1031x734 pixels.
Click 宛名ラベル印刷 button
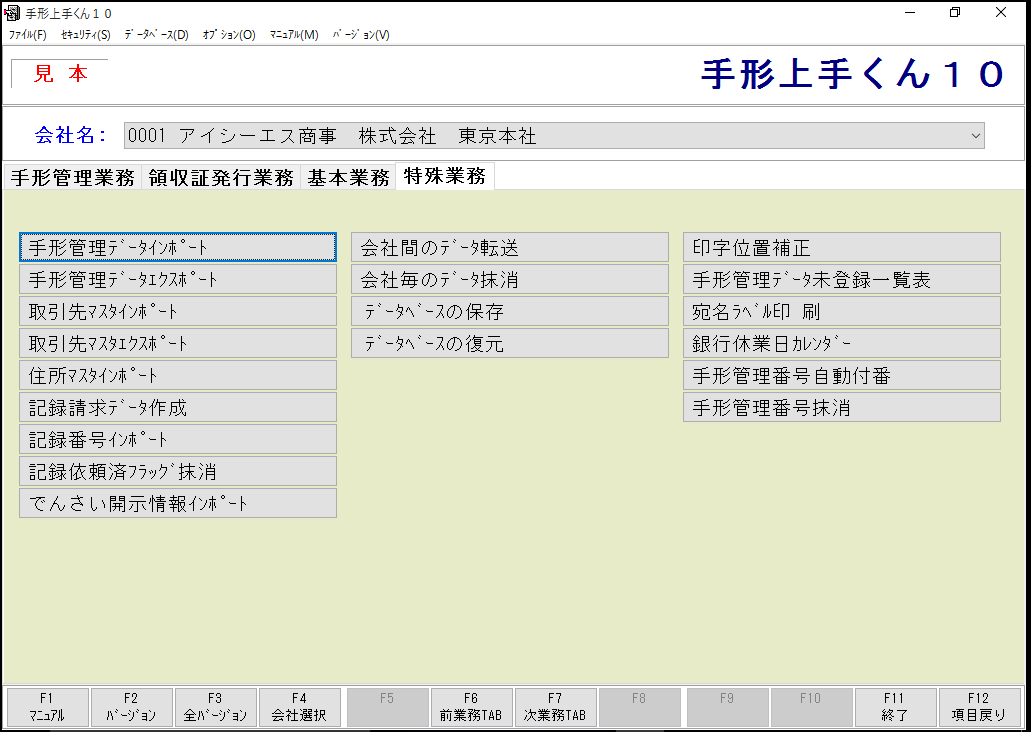pyautogui.click(x=842, y=311)
